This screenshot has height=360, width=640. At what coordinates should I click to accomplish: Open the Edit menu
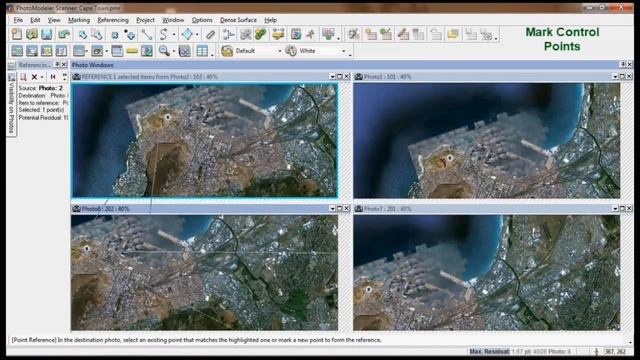pyautogui.click(x=35, y=20)
